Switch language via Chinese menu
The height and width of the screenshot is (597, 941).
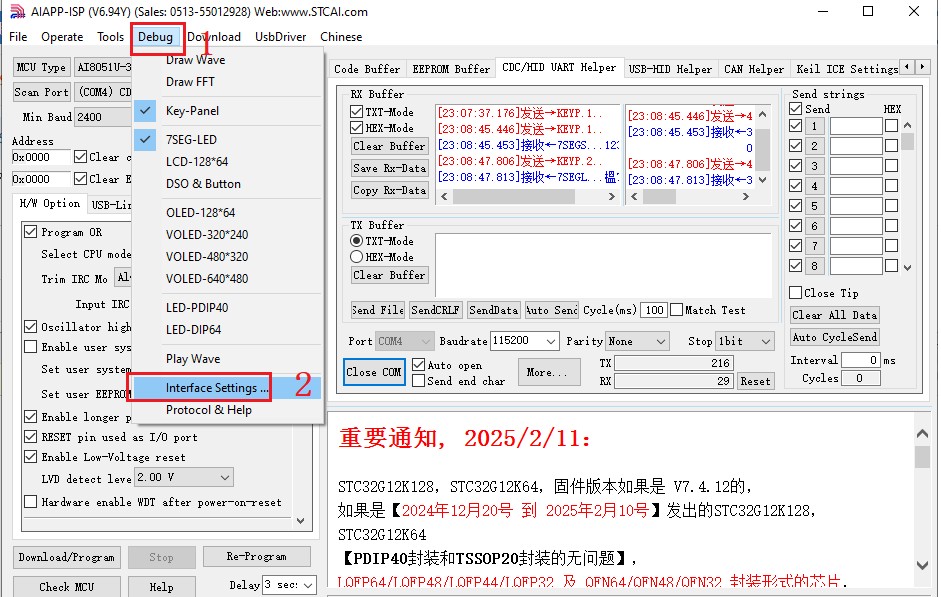click(341, 37)
